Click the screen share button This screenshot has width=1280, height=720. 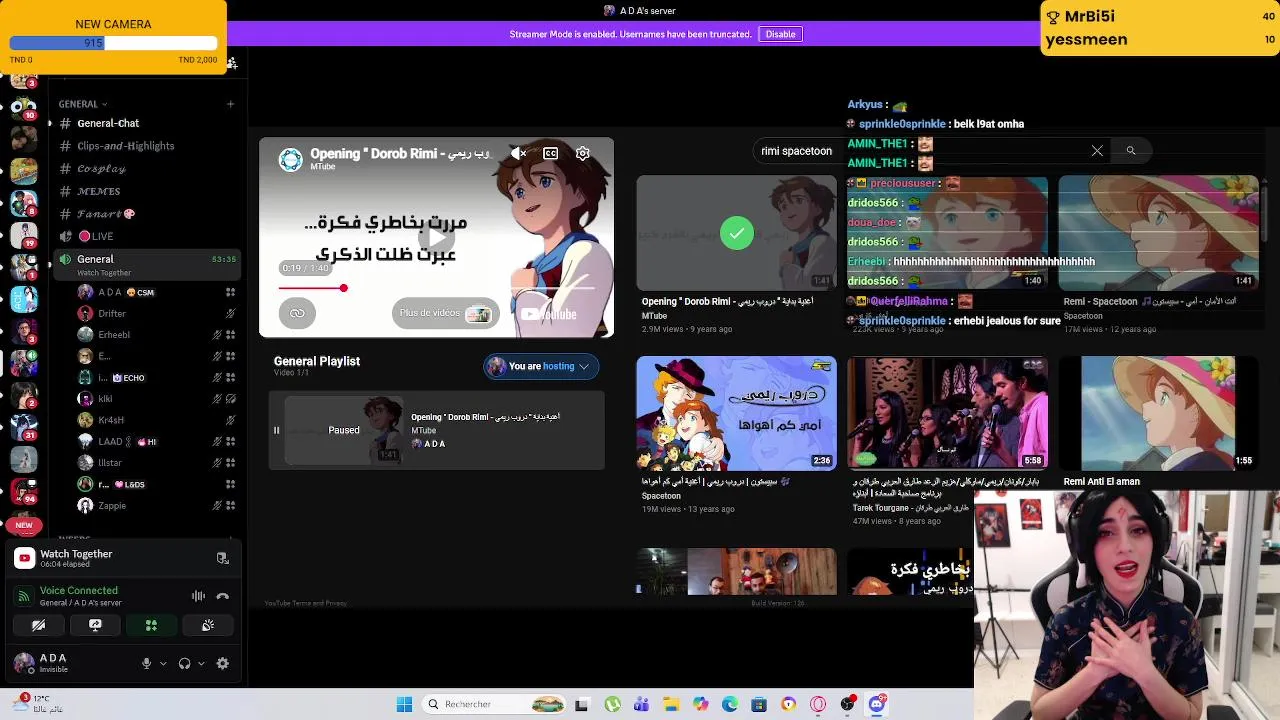95,625
